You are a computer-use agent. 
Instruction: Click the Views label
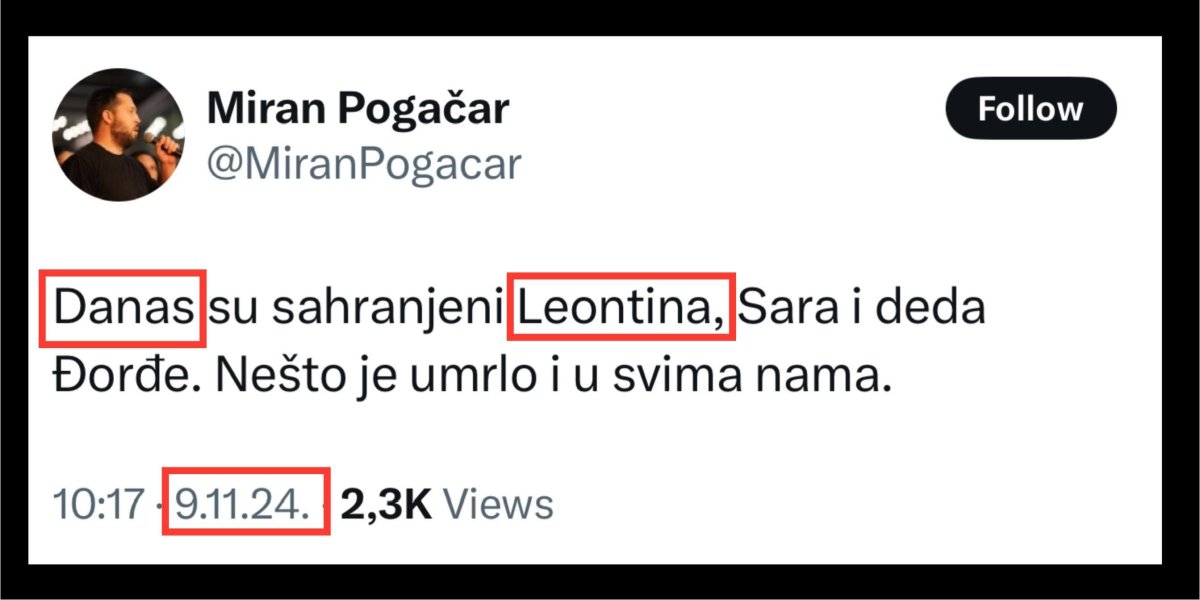click(498, 505)
